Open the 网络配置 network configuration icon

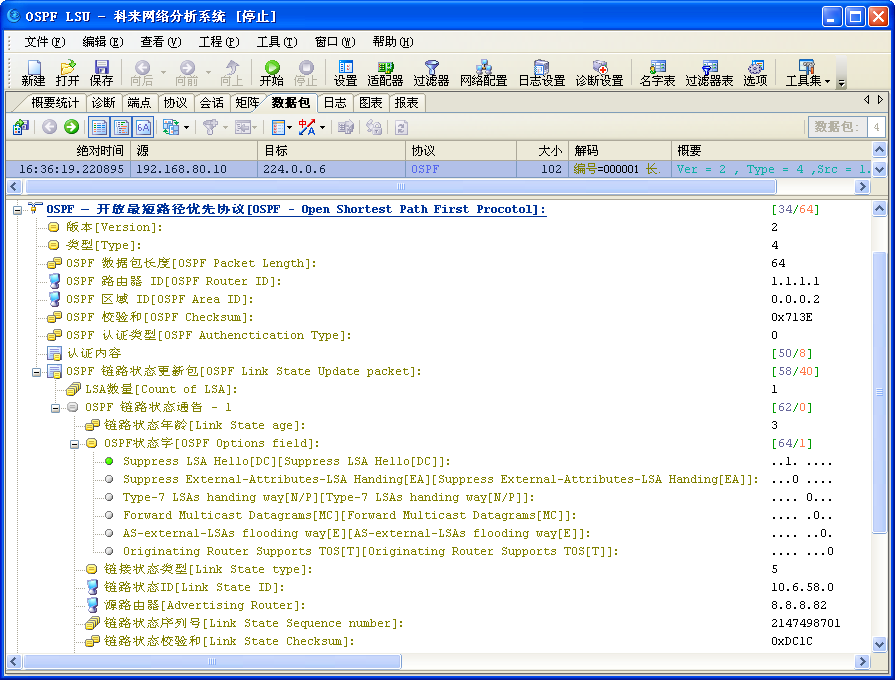click(483, 72)
